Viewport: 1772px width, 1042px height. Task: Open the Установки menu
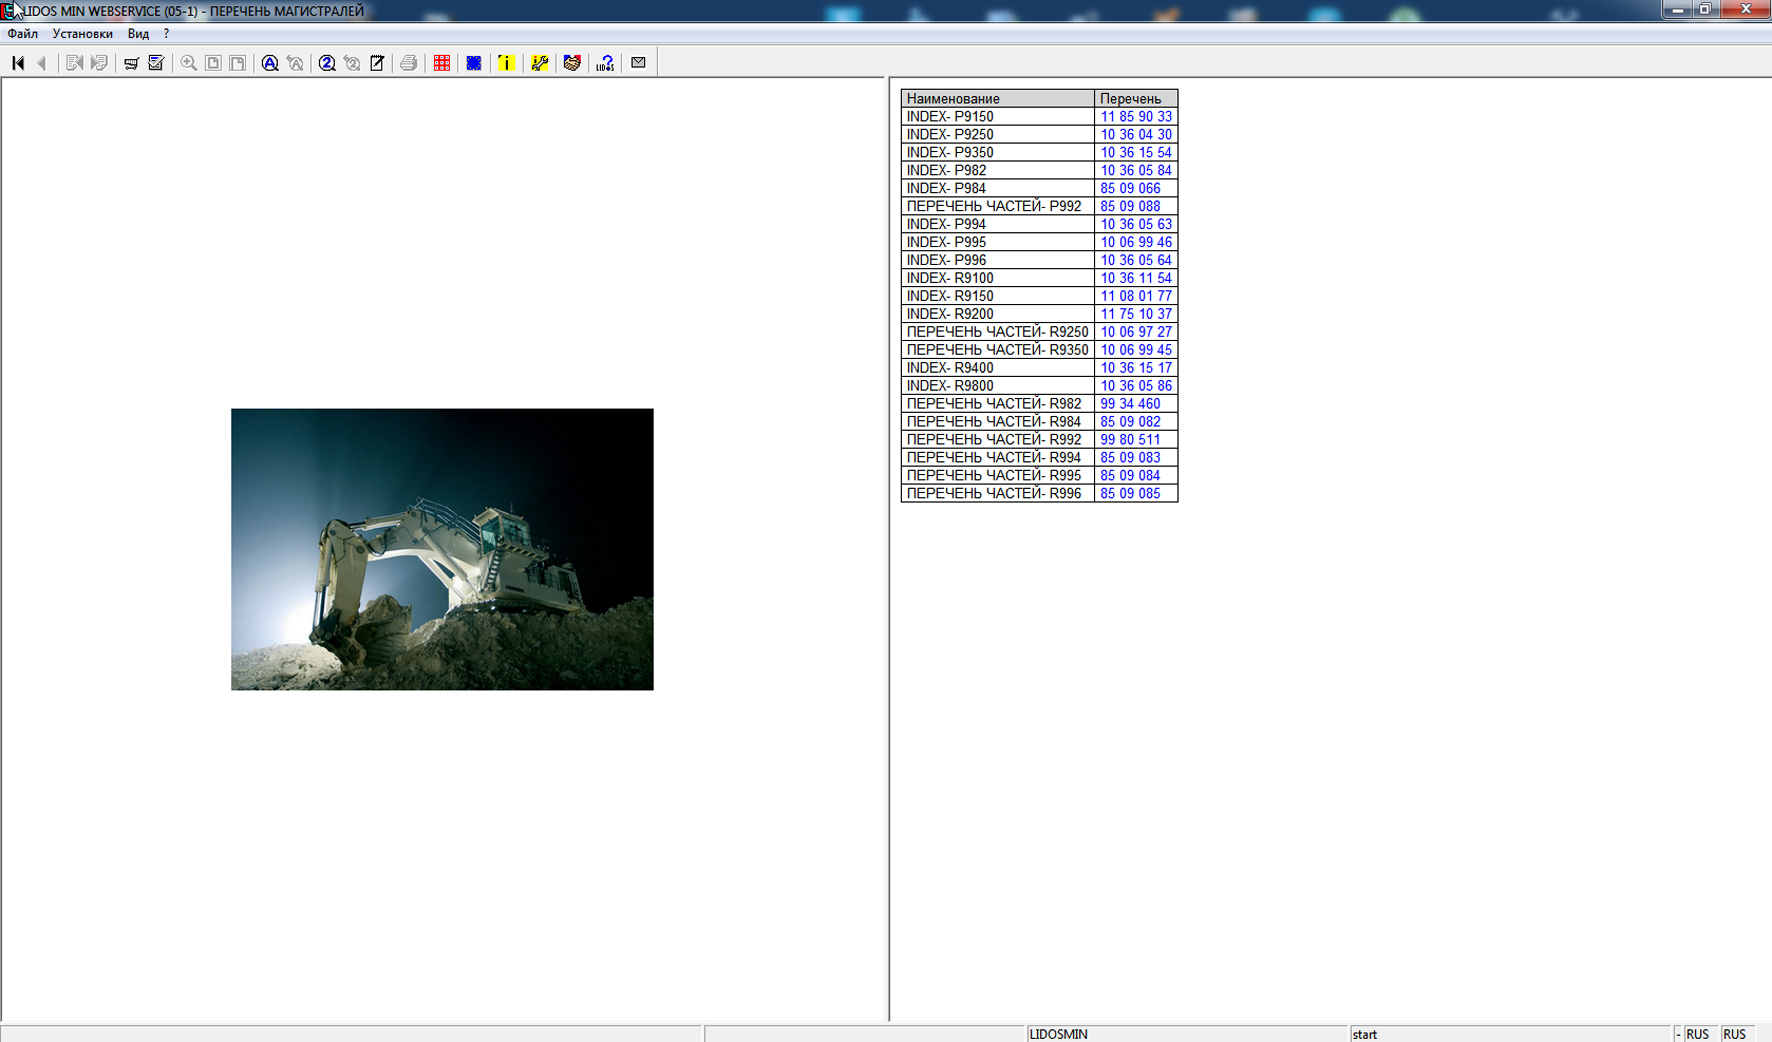[82, 34]
